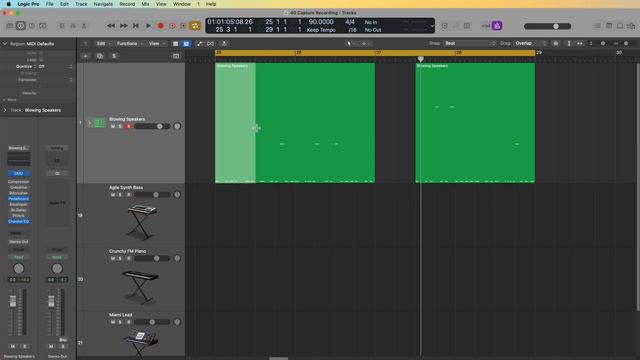This screenshot has width=640, height=360.
Task: Select the second Blowing Speakers green region
Action: click(x=475, y=122)
